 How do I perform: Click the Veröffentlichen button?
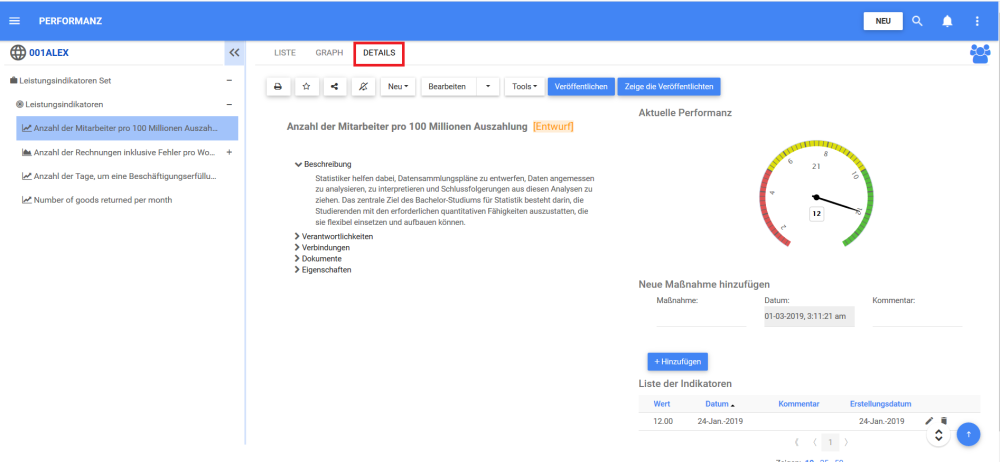[581, 86]
